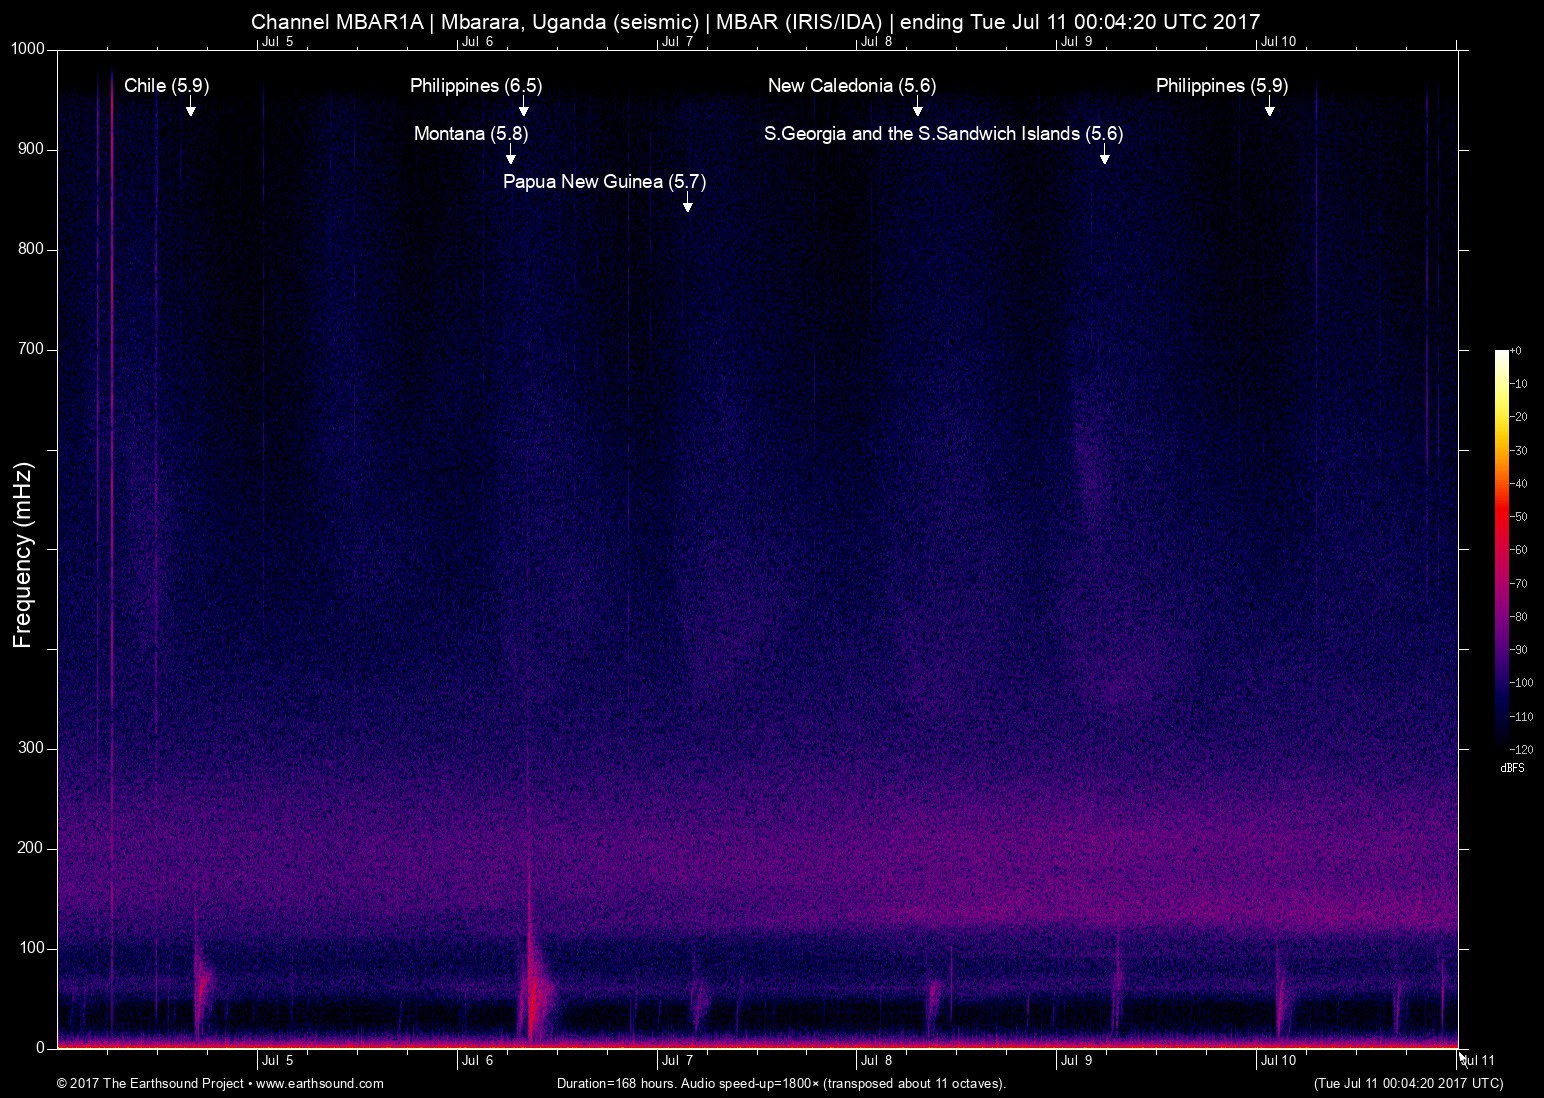Click the Jul 6 marker on bottom axis

(477, 1061)
